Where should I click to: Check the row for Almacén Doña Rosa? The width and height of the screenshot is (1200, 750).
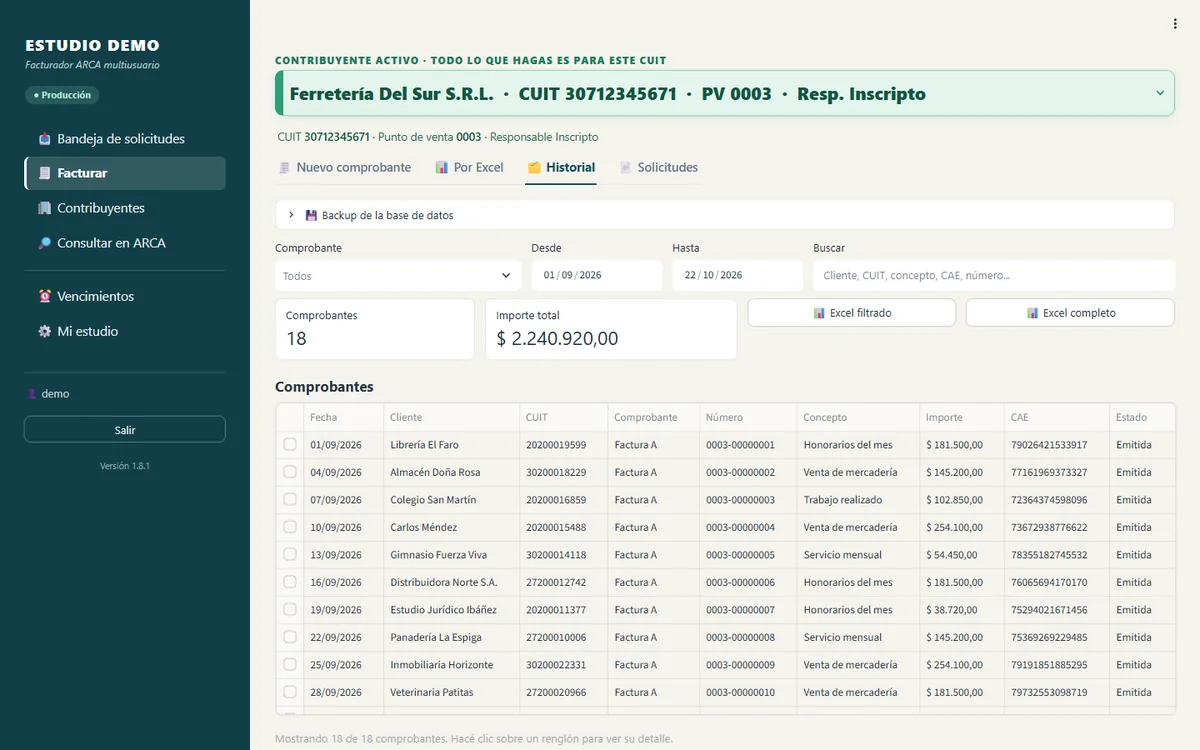(x=290, y=472)
